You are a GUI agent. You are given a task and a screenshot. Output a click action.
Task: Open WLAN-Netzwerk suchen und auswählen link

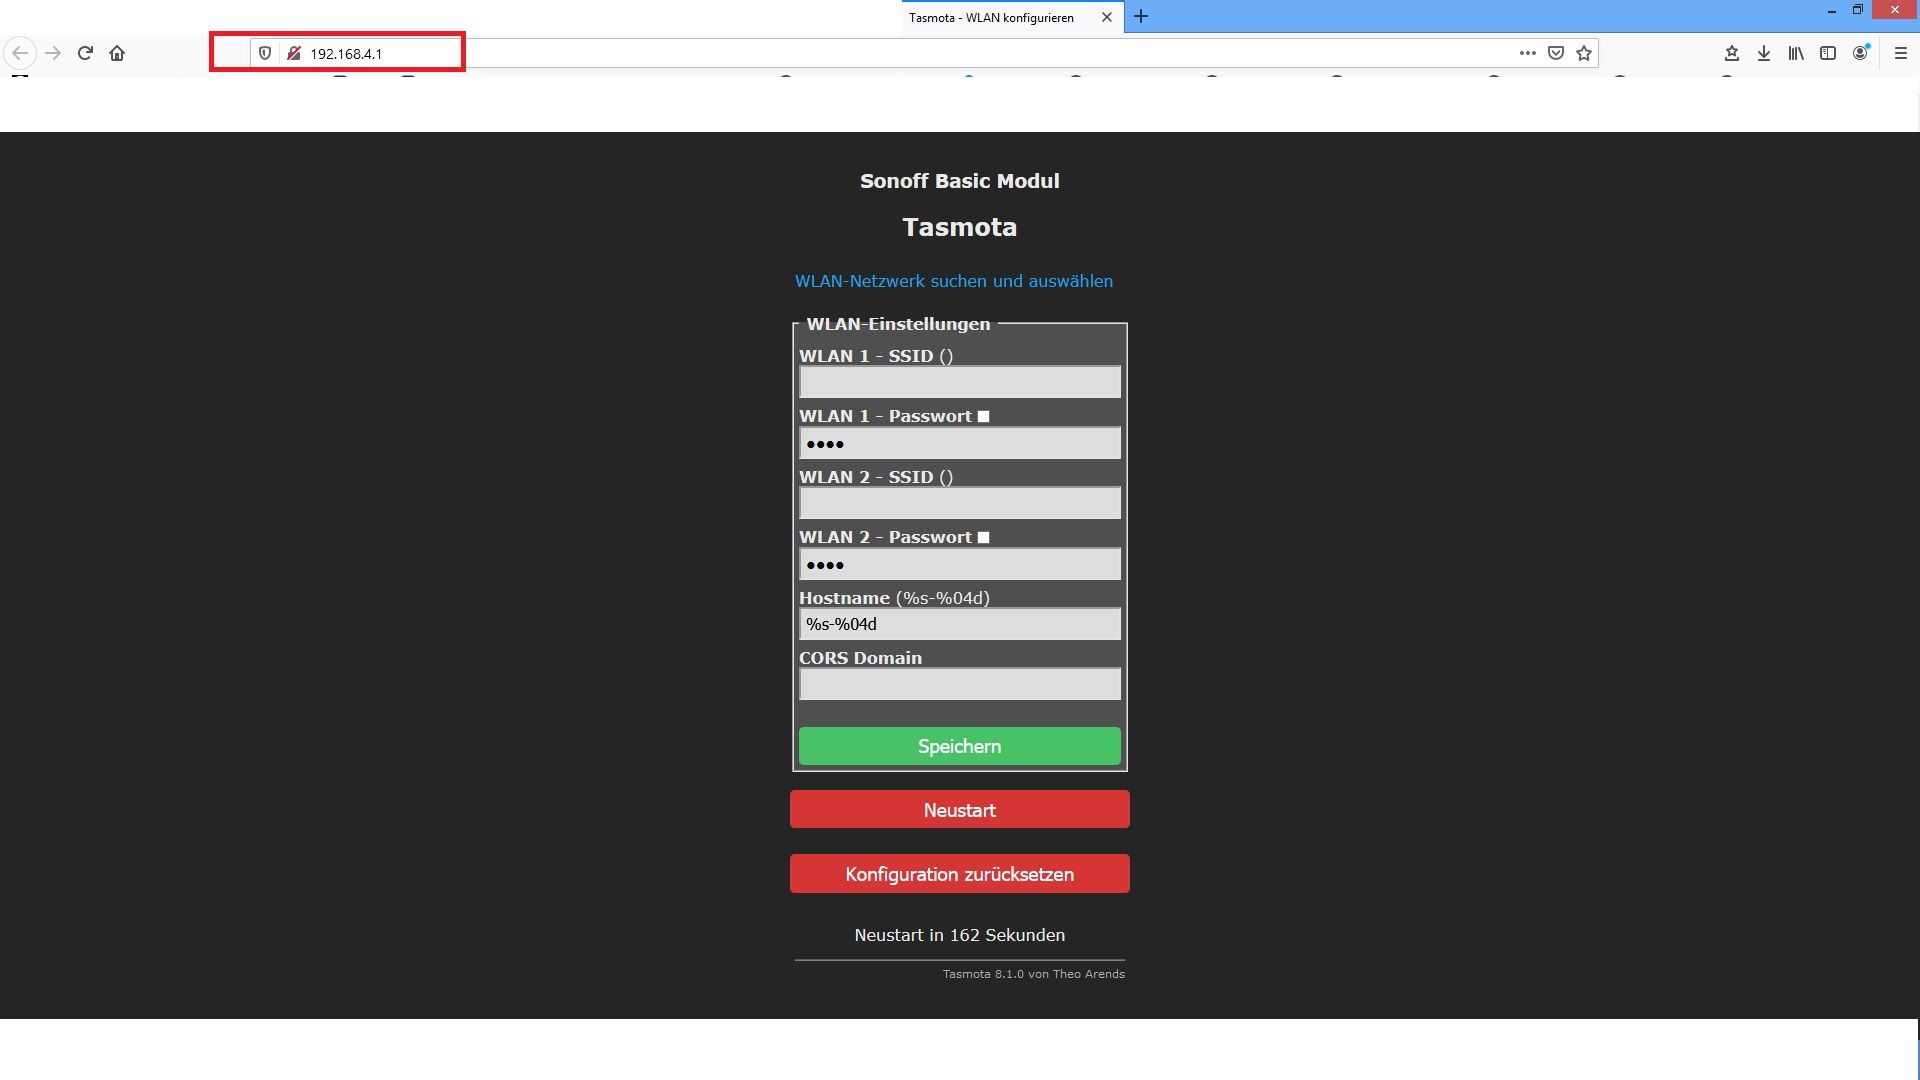[954, 281]
